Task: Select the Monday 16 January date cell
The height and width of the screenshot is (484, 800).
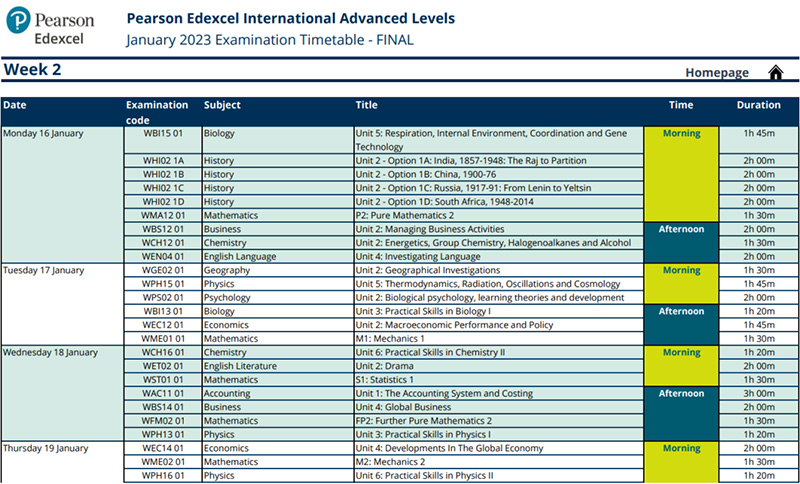Action: [44, 133]
